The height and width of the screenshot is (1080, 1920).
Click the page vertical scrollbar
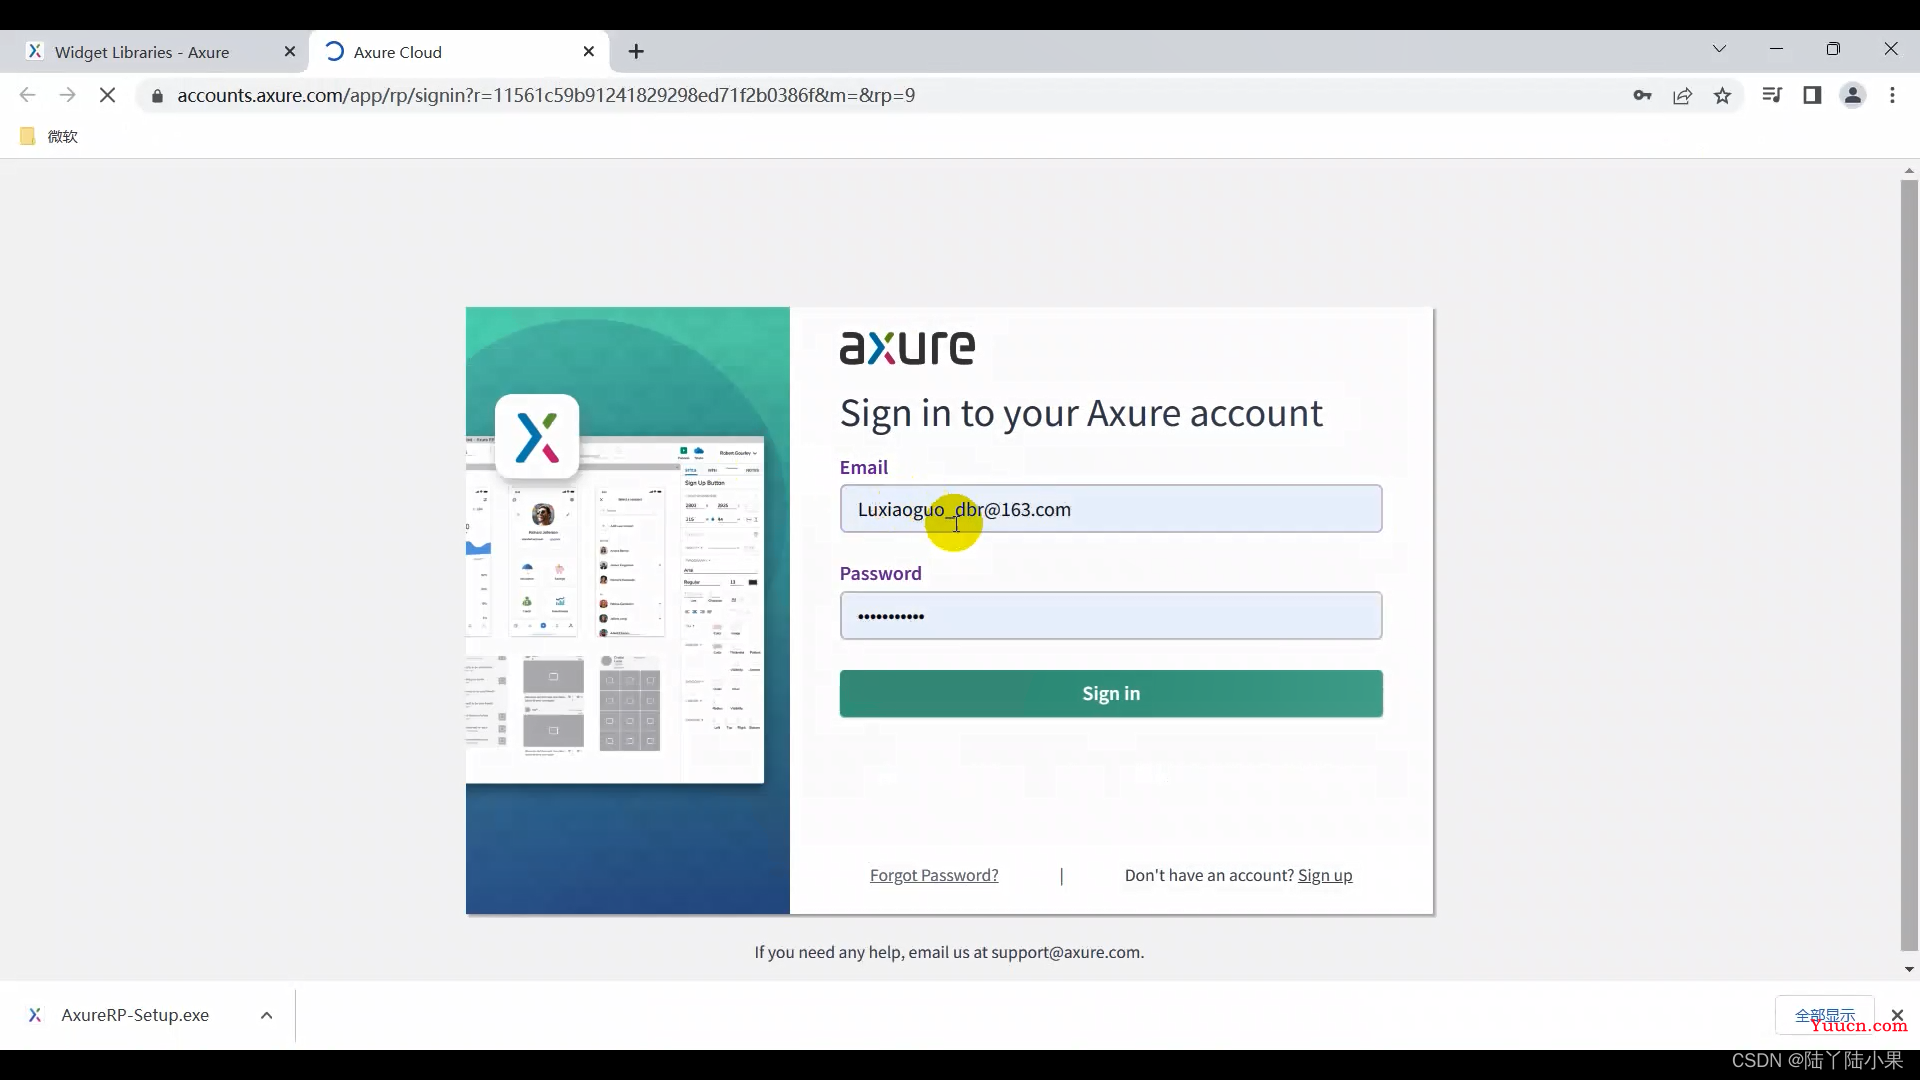[1909, 565]
